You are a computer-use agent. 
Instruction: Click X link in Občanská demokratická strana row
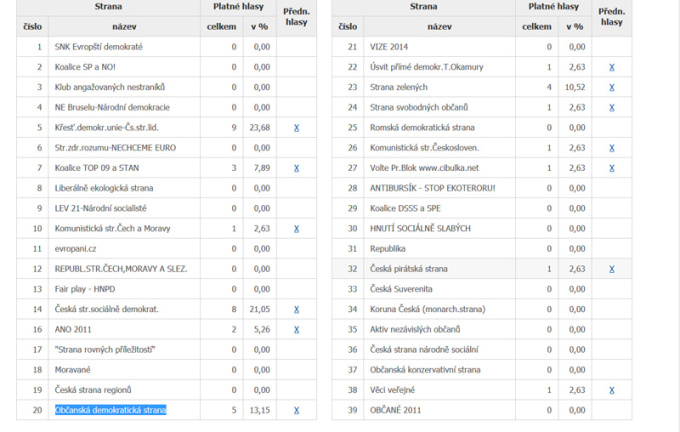[x=296, y=410]
